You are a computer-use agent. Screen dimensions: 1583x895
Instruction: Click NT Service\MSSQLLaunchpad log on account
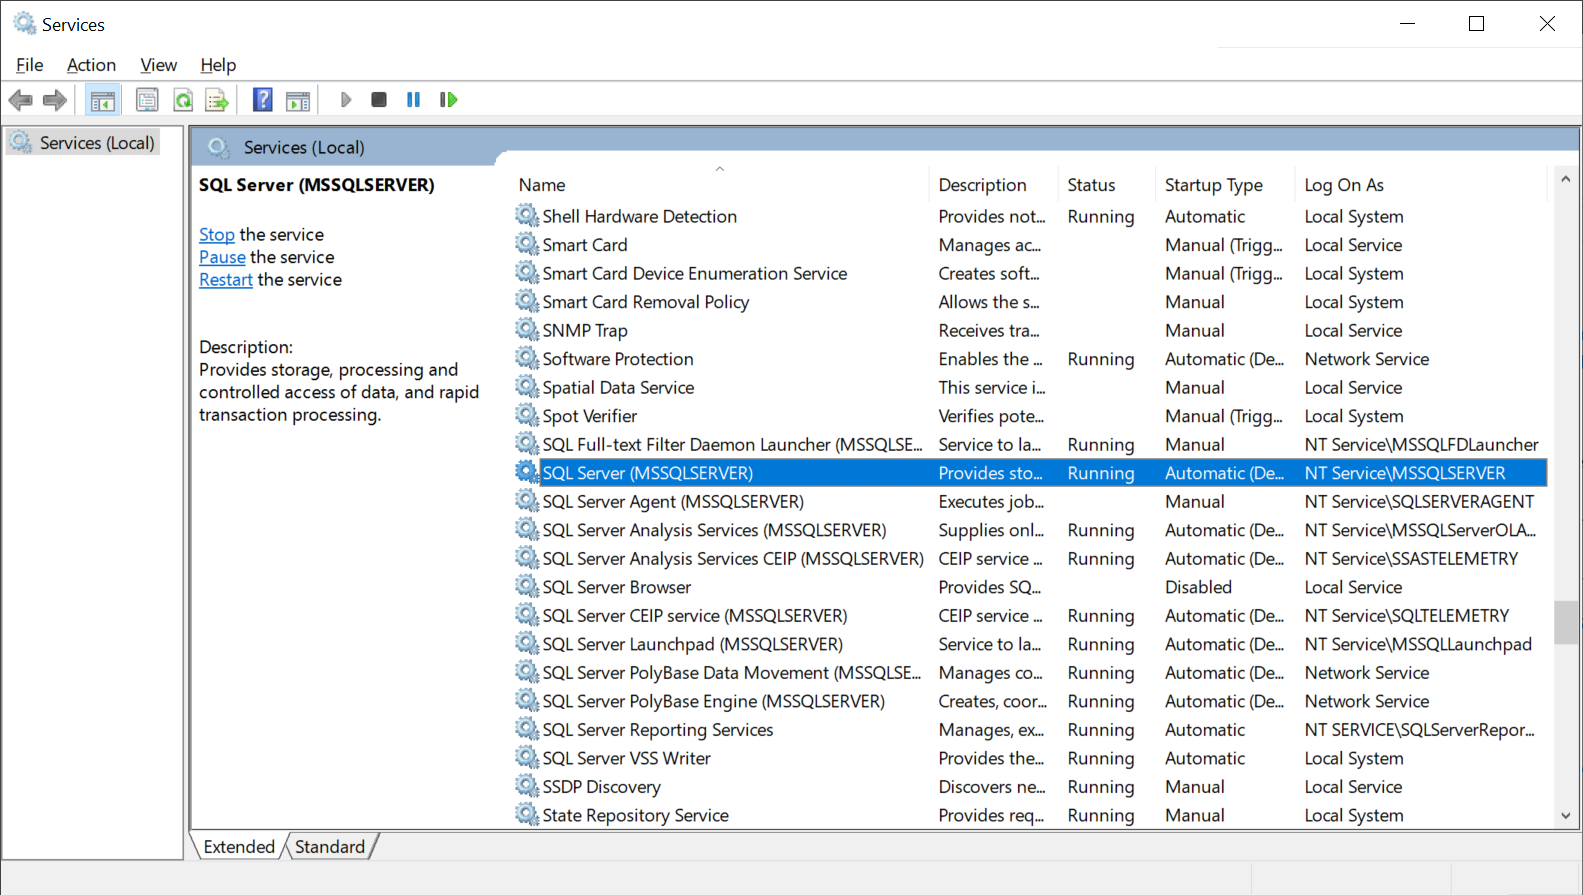pos(1418,644)
